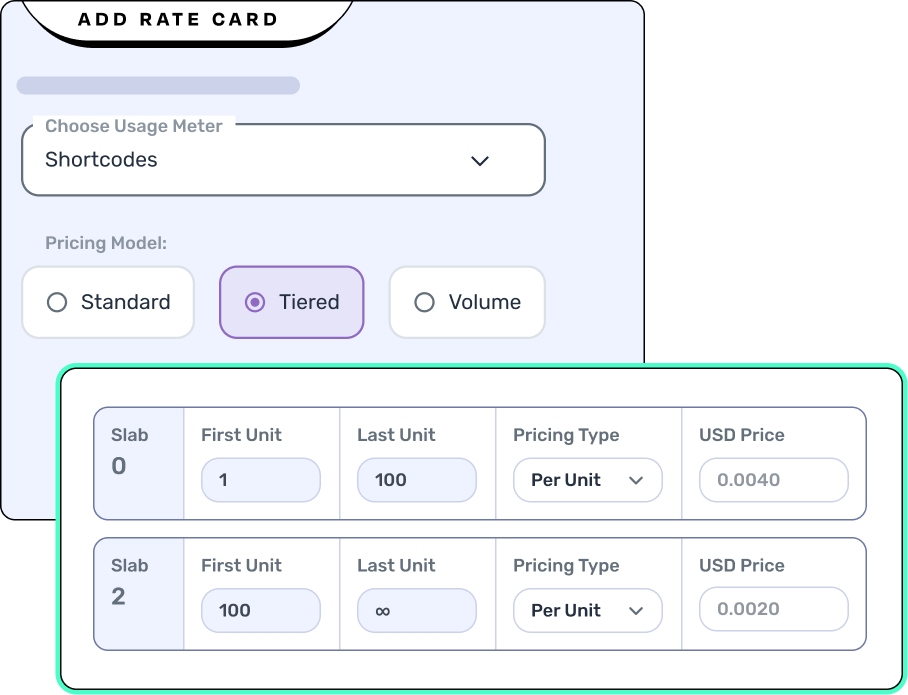Select the Tiered pricing model
Screen dimensions: 908x695
pyautogui.click(x=291, y=302)
